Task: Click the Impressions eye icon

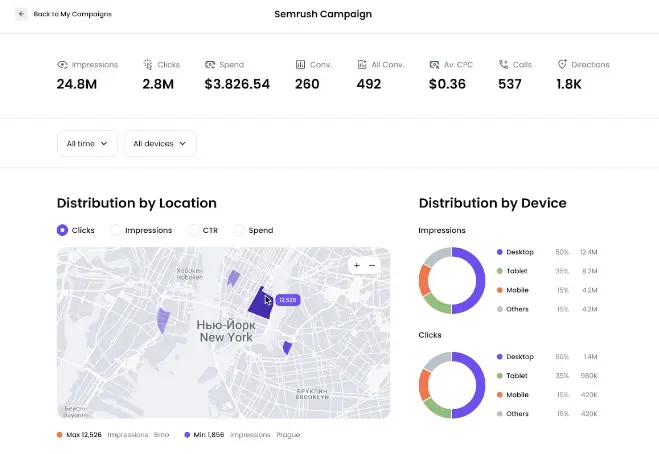Action: pyautogui.click(x=62, y=65)
